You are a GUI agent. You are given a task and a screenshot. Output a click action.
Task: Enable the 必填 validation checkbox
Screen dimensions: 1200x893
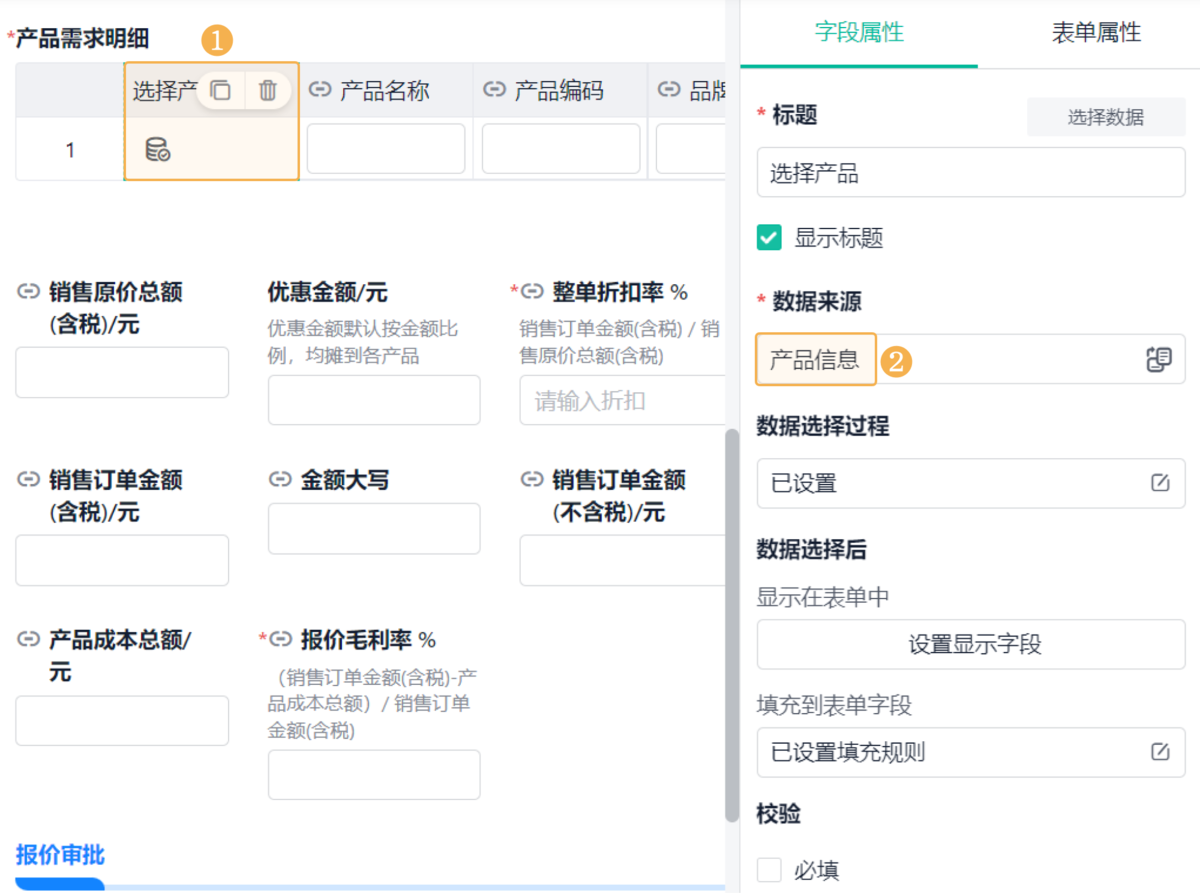770,870
